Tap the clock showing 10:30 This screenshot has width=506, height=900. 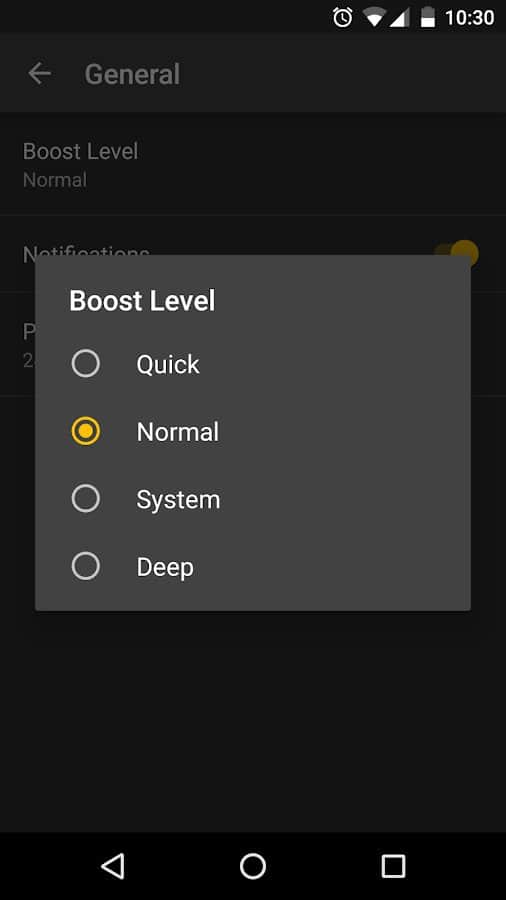[470, 18]
